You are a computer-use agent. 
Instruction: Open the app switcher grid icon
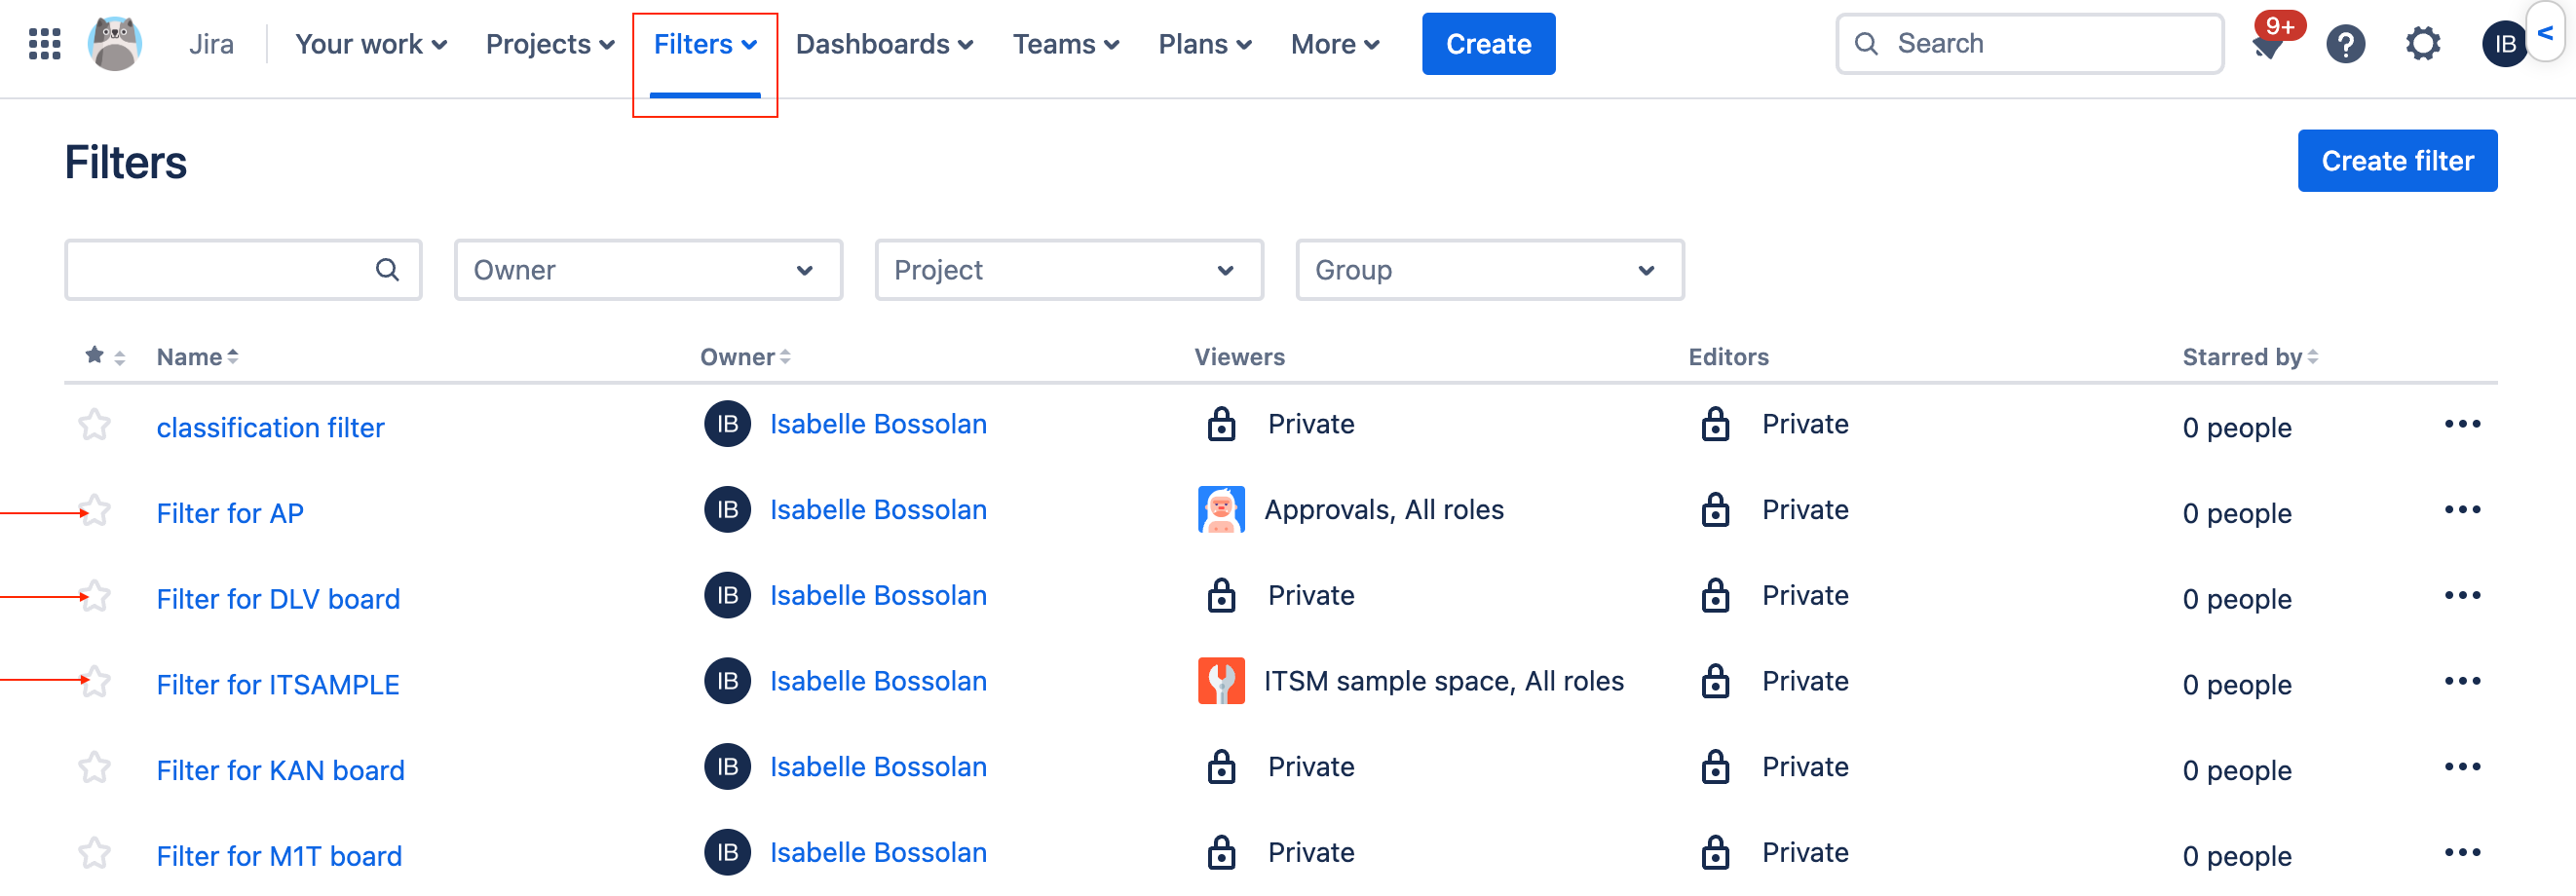pos(44,44)
